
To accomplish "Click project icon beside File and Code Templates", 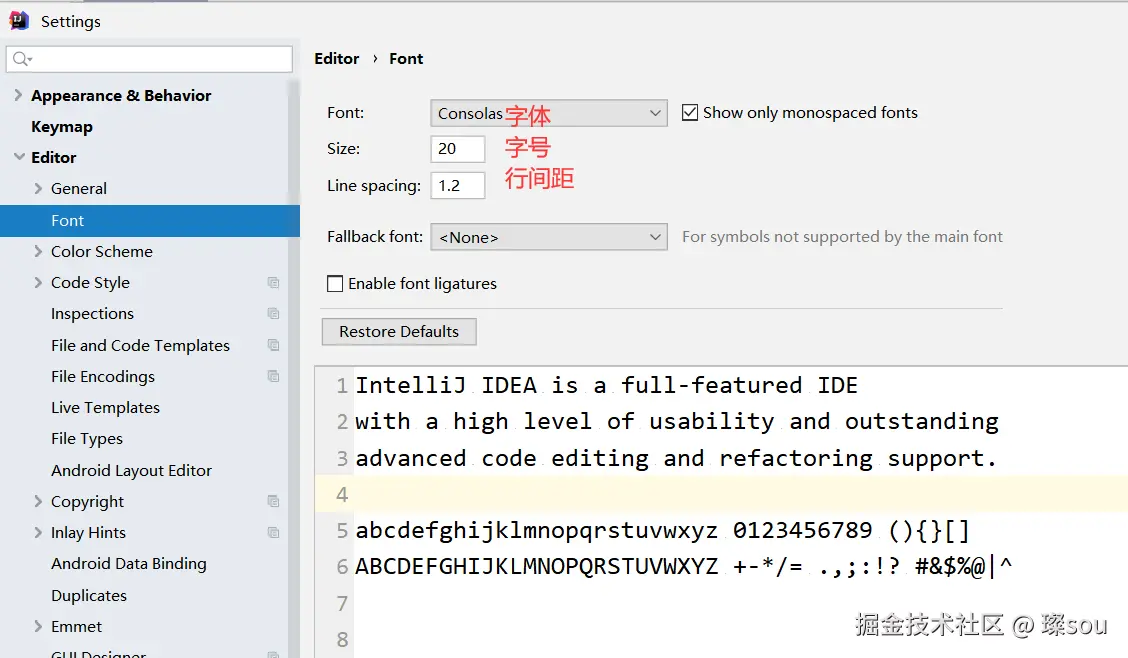I will pos(273,345).
